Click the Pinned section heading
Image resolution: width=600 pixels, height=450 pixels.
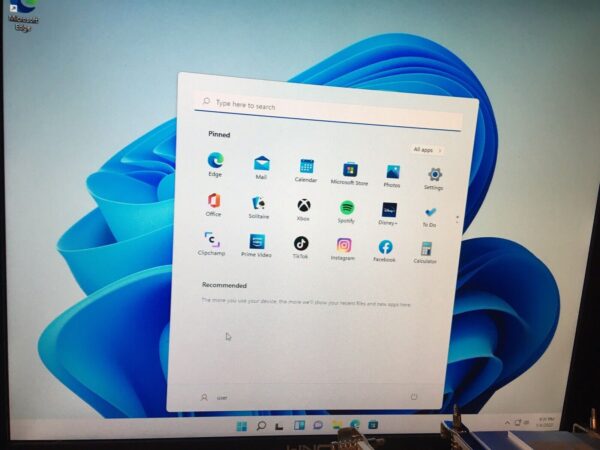[x=219, y=134]
